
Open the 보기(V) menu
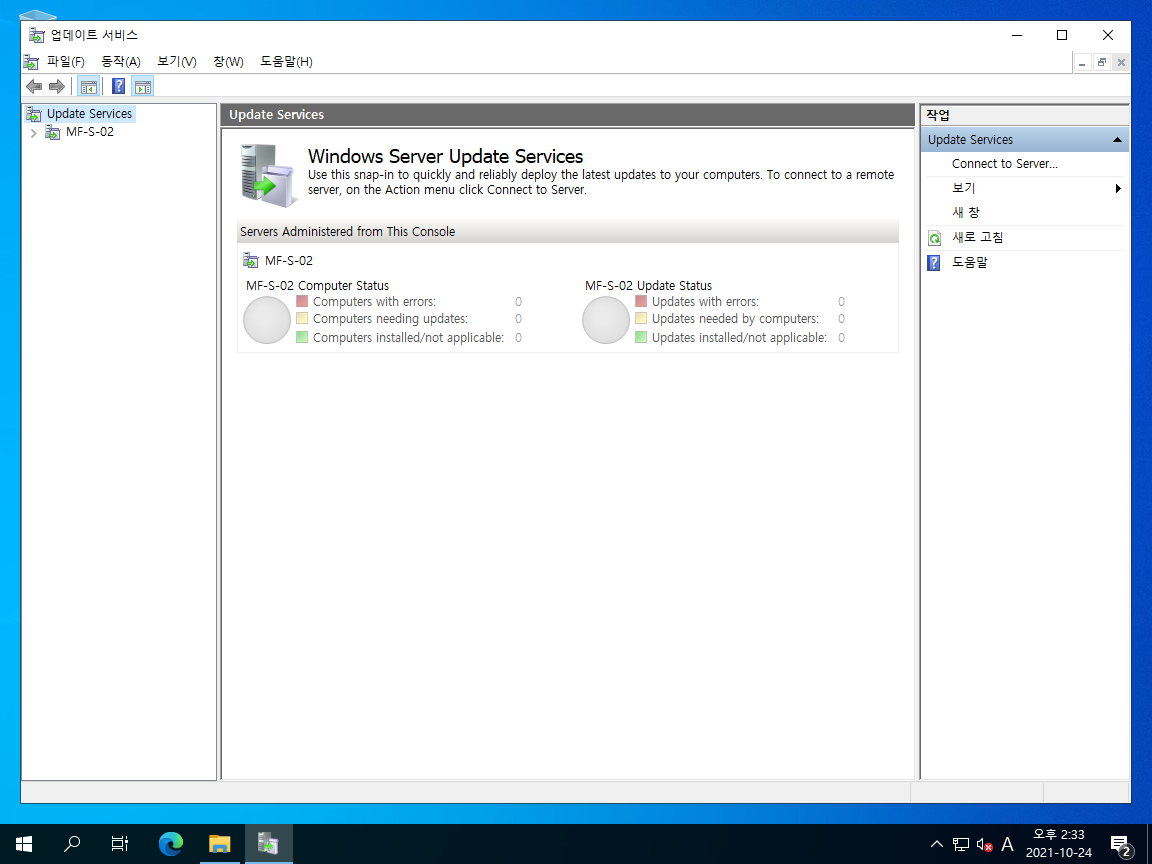(x=177, y=62)
